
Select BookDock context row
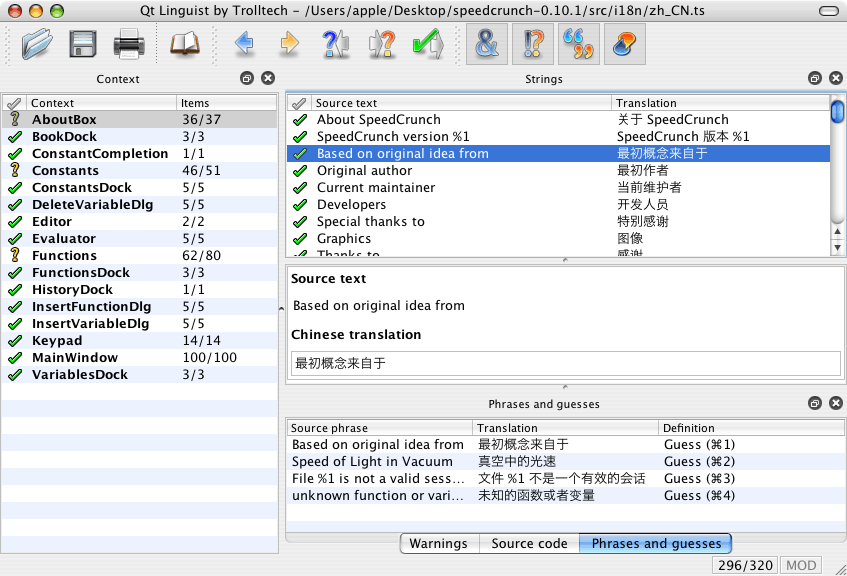(x=139, y=137)
